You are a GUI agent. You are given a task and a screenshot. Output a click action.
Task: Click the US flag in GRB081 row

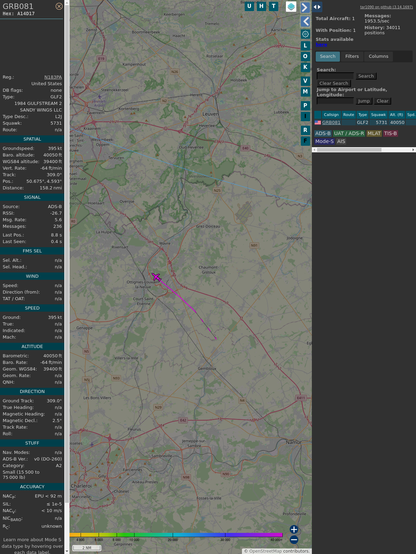(x=318, y=122)
